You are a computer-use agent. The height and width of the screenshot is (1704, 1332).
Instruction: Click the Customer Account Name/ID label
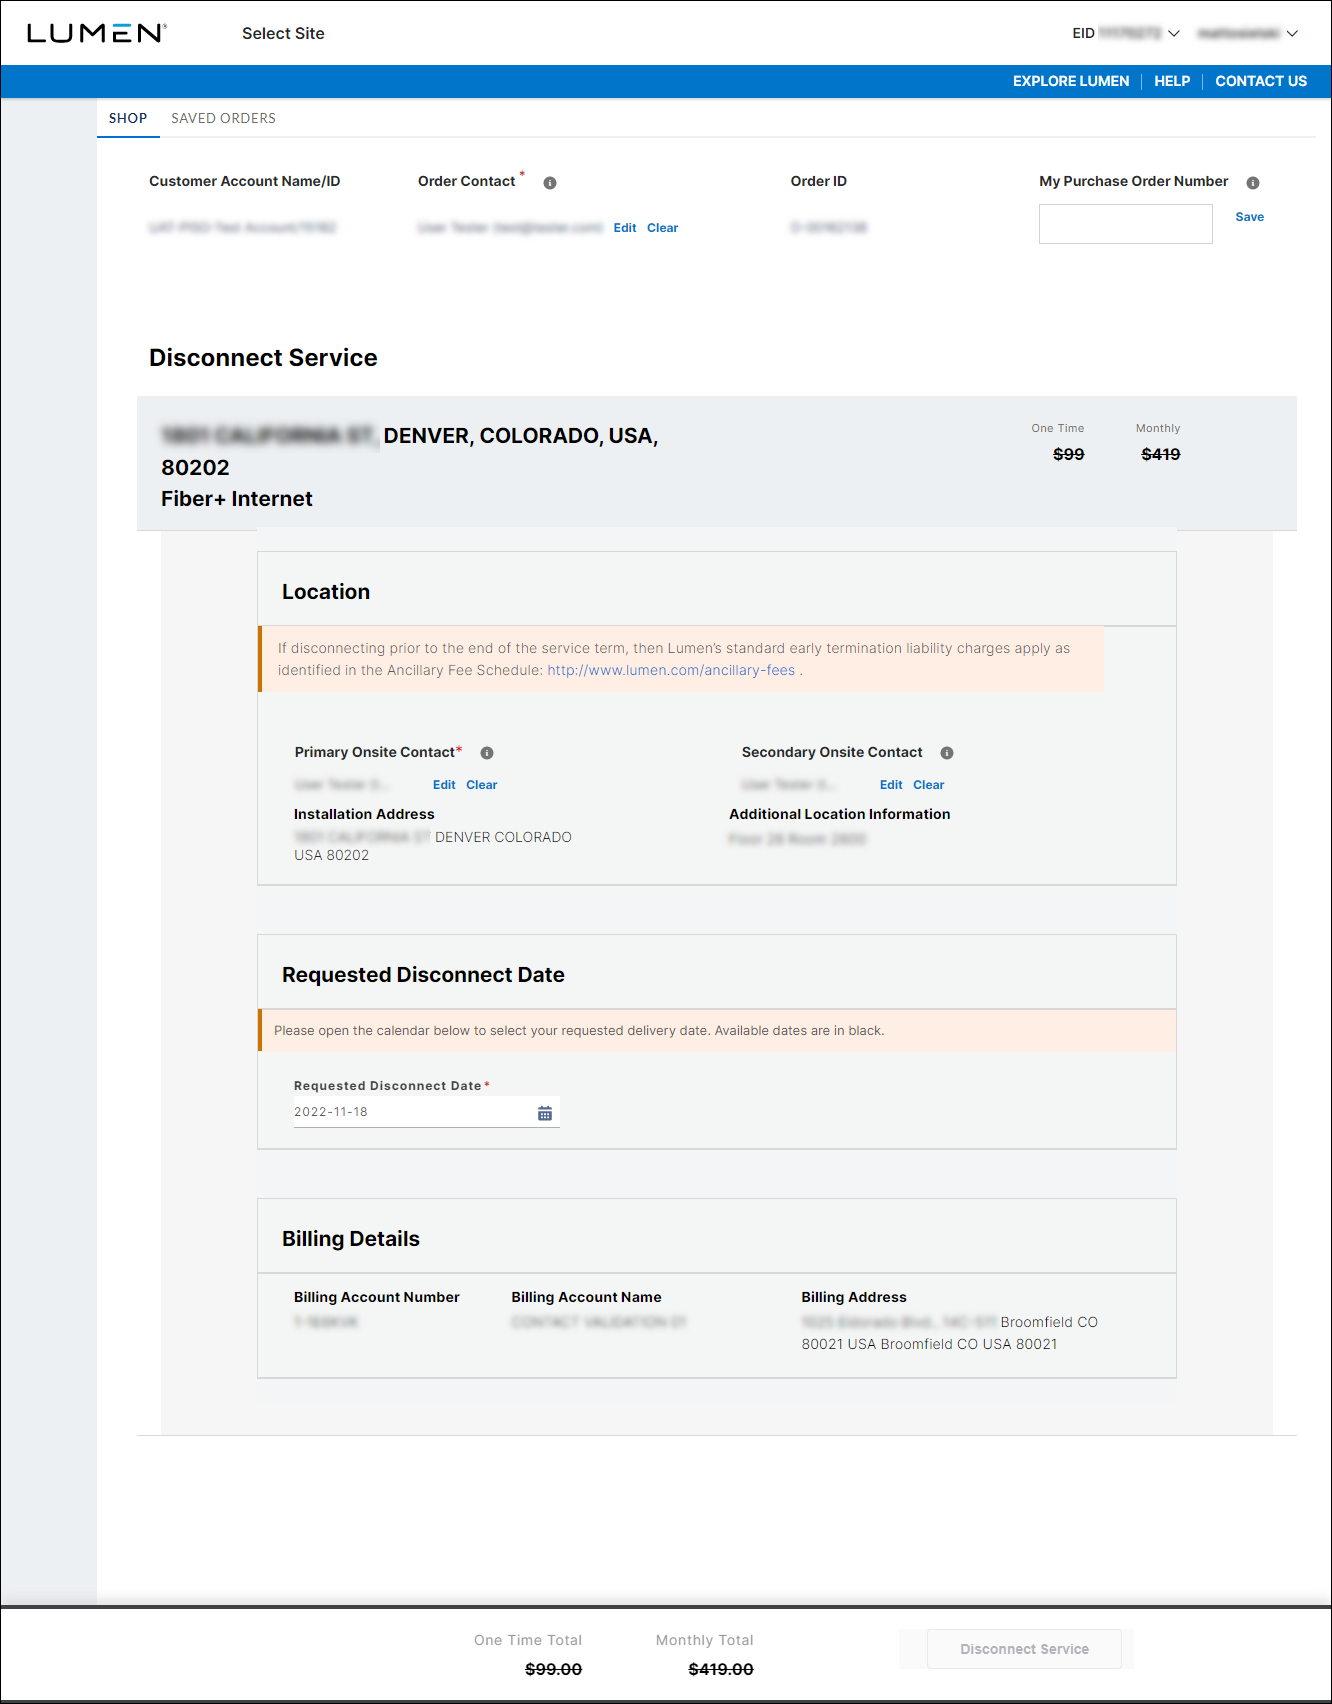click(x=244, y=181)
